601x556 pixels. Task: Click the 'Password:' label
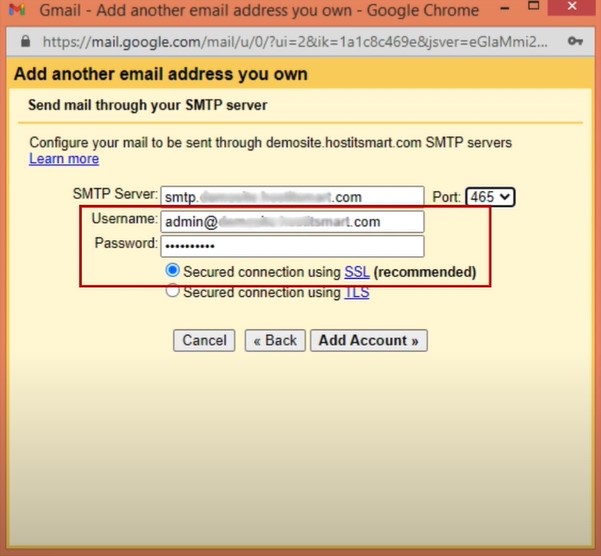[x=126, y=243]
